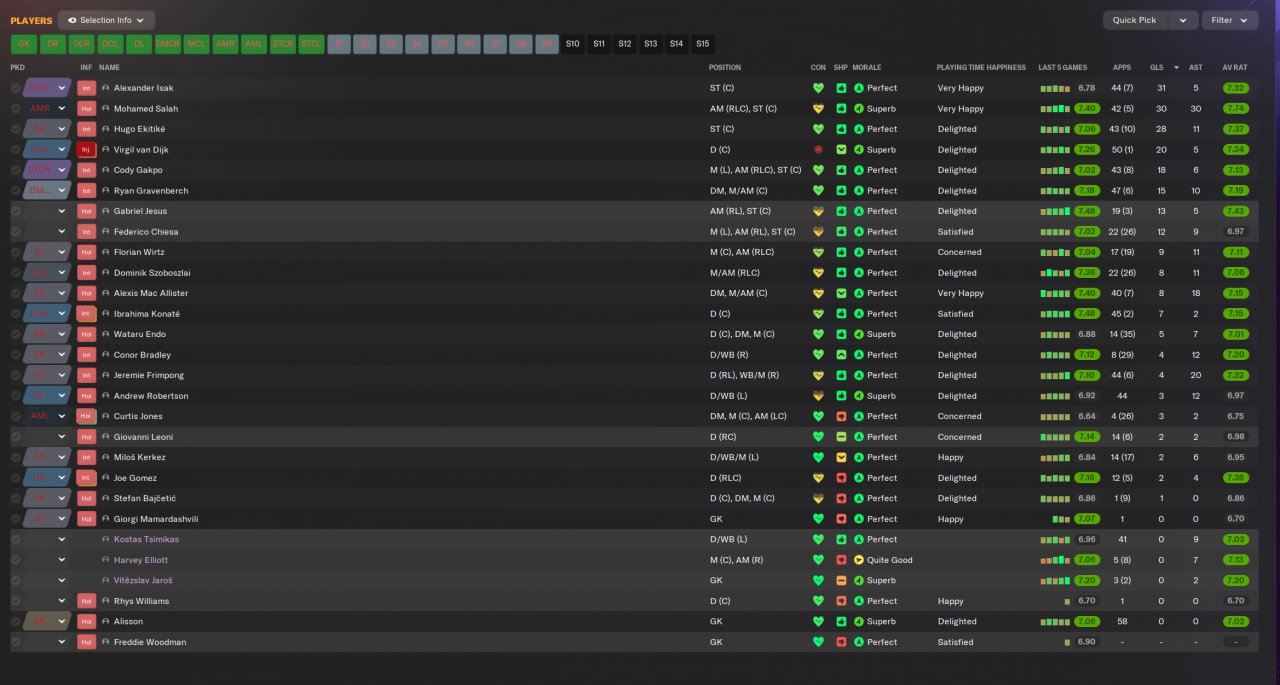1280x685 pixels.
Task: Toggle the picked checkmark for Gabriel Jesus
Action: click(x=16, y=211)
